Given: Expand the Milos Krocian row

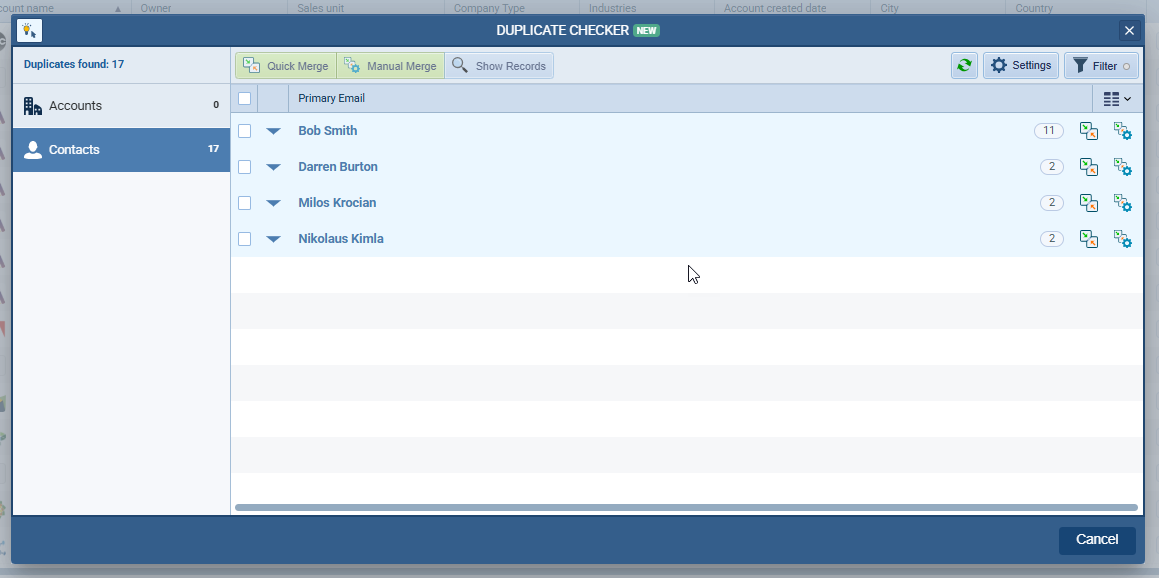Looking at the screenshot, I should coord(273,203).
